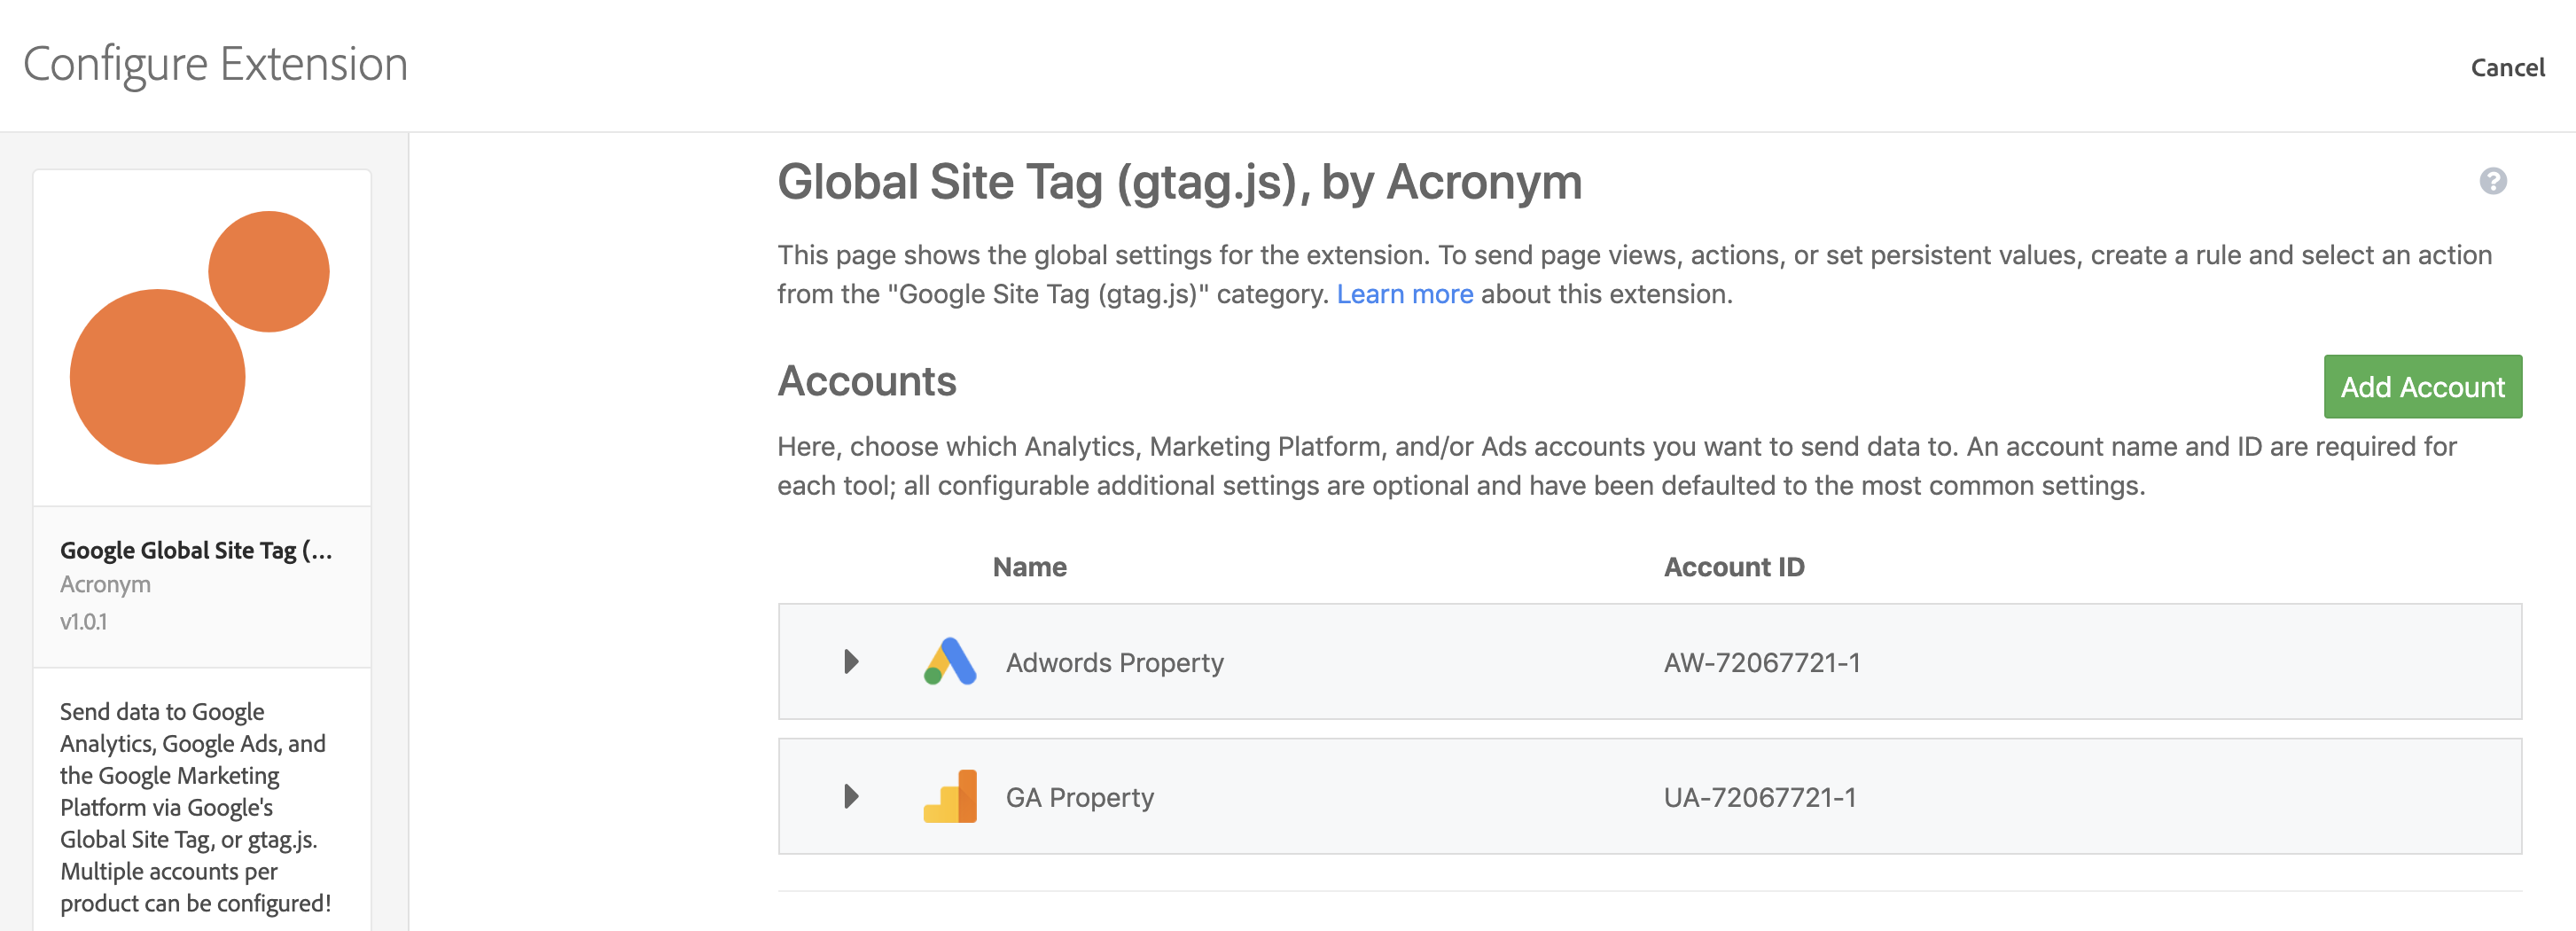Image resolution: width=2576 pixels, height=931 pixels.
Task: Click the orange Acronym extension logo
Action: point(200,337)
